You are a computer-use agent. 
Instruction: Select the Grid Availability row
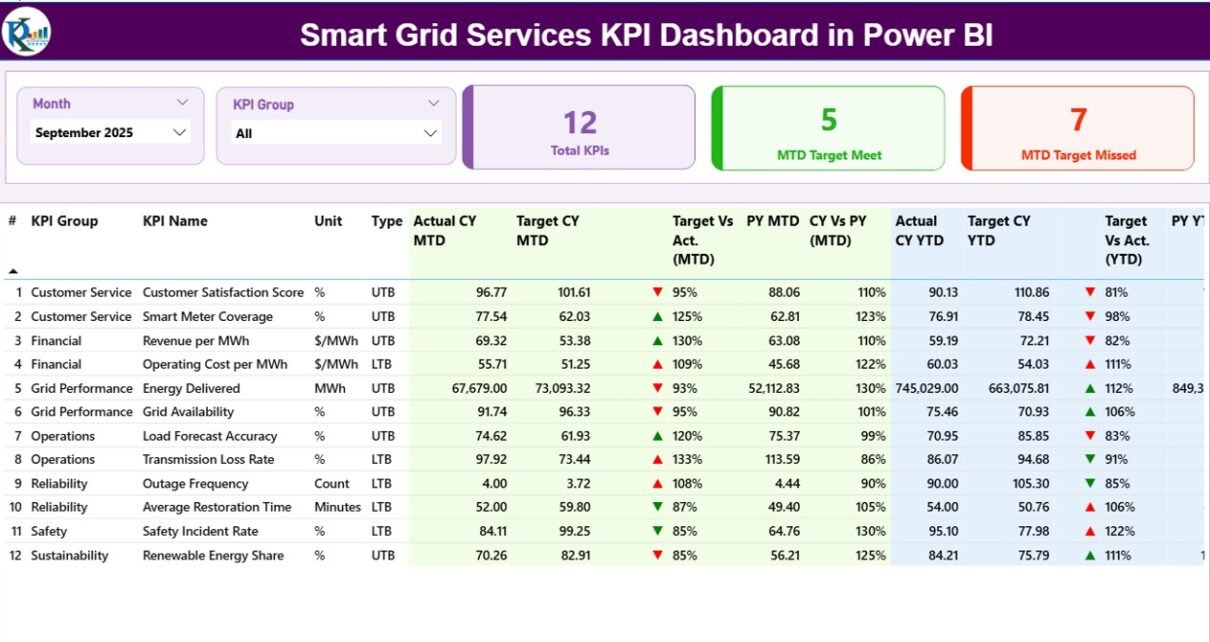click(188, 412)
